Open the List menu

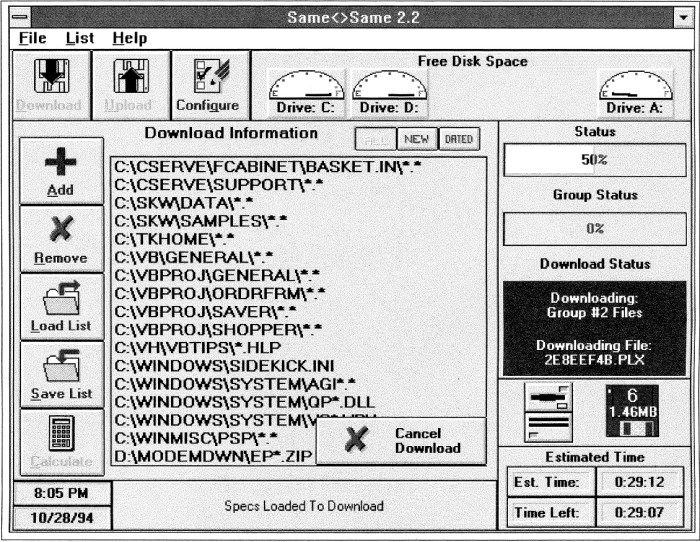pos(80,38)
